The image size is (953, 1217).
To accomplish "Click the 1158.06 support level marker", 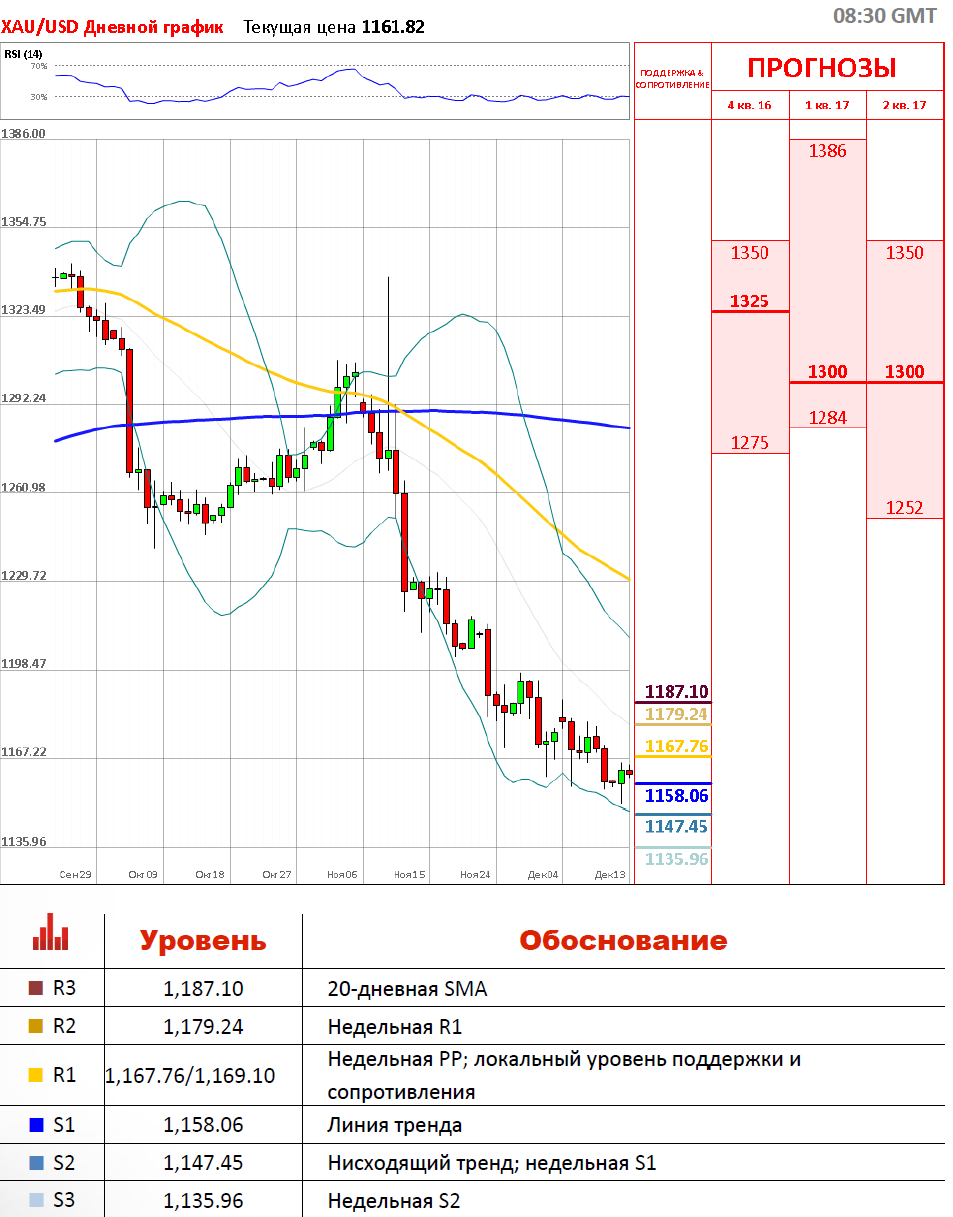I will (x=676, y=796).
